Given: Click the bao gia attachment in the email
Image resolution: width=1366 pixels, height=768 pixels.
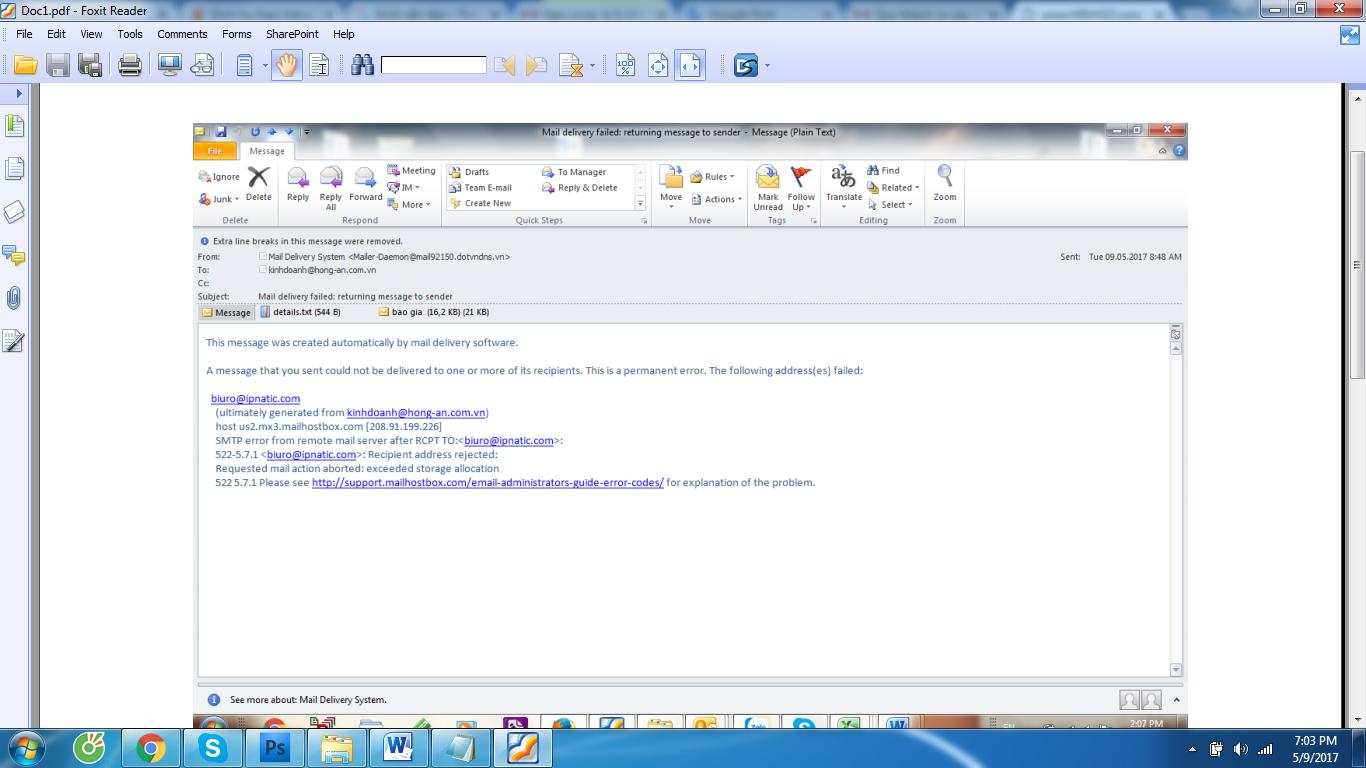Looking at the screenshot, I should (434, 312).
